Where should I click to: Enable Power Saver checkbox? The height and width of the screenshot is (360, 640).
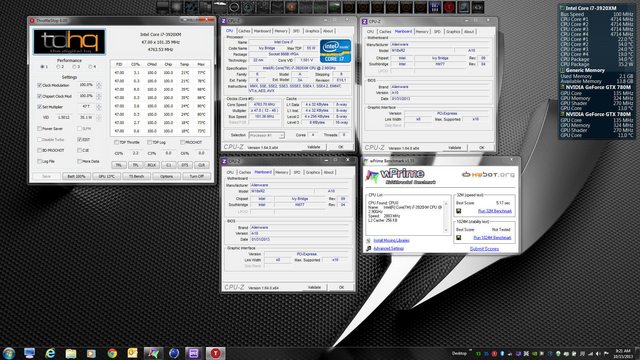(40, 129)
